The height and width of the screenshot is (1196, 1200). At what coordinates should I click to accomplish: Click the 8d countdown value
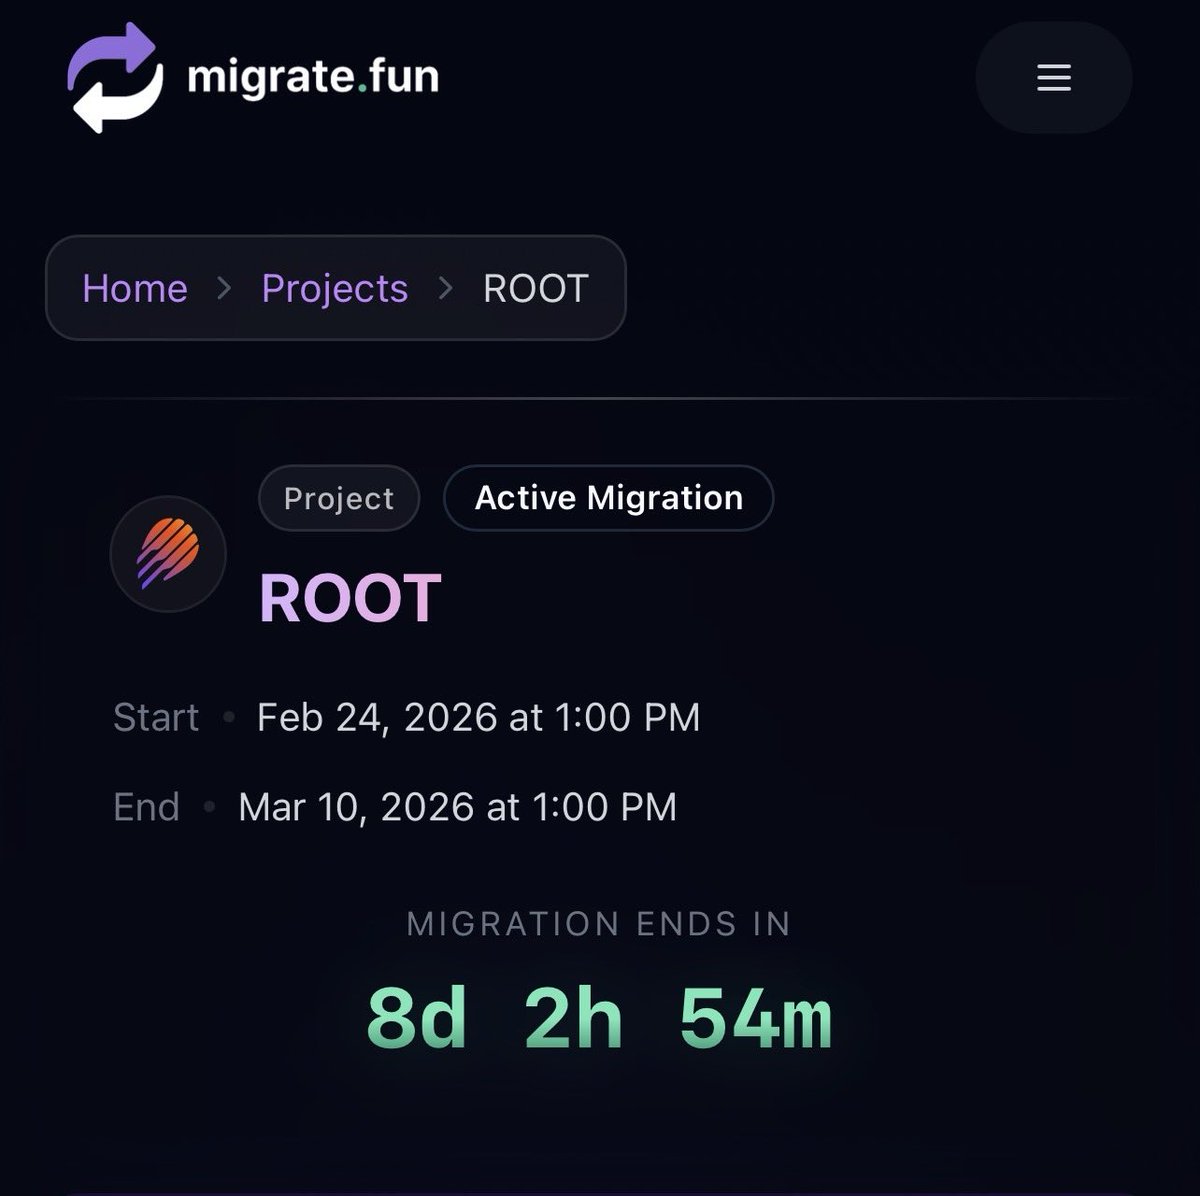[417, 1018]
